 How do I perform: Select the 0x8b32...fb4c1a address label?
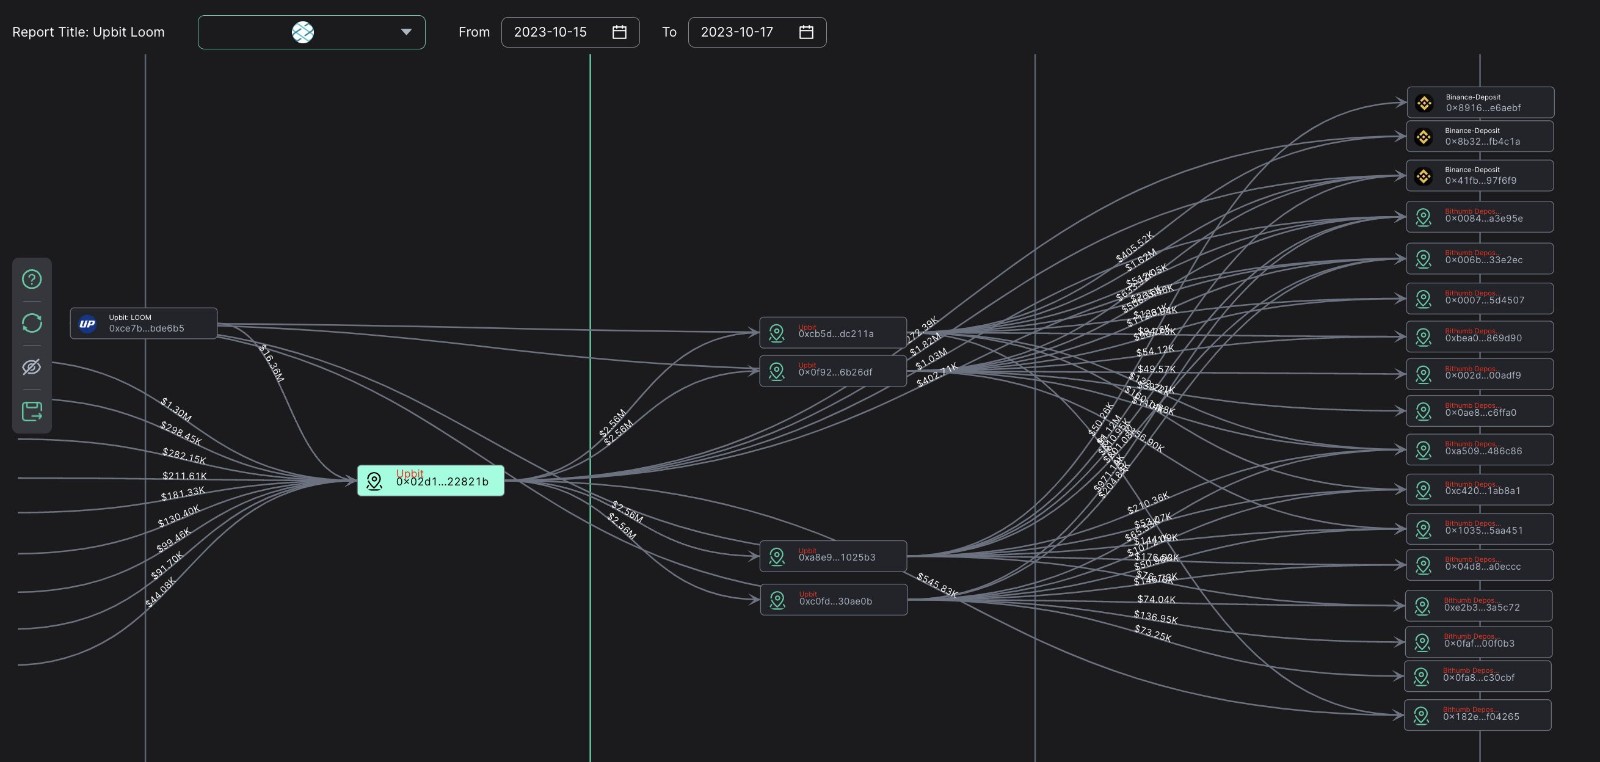point(1482,142)
